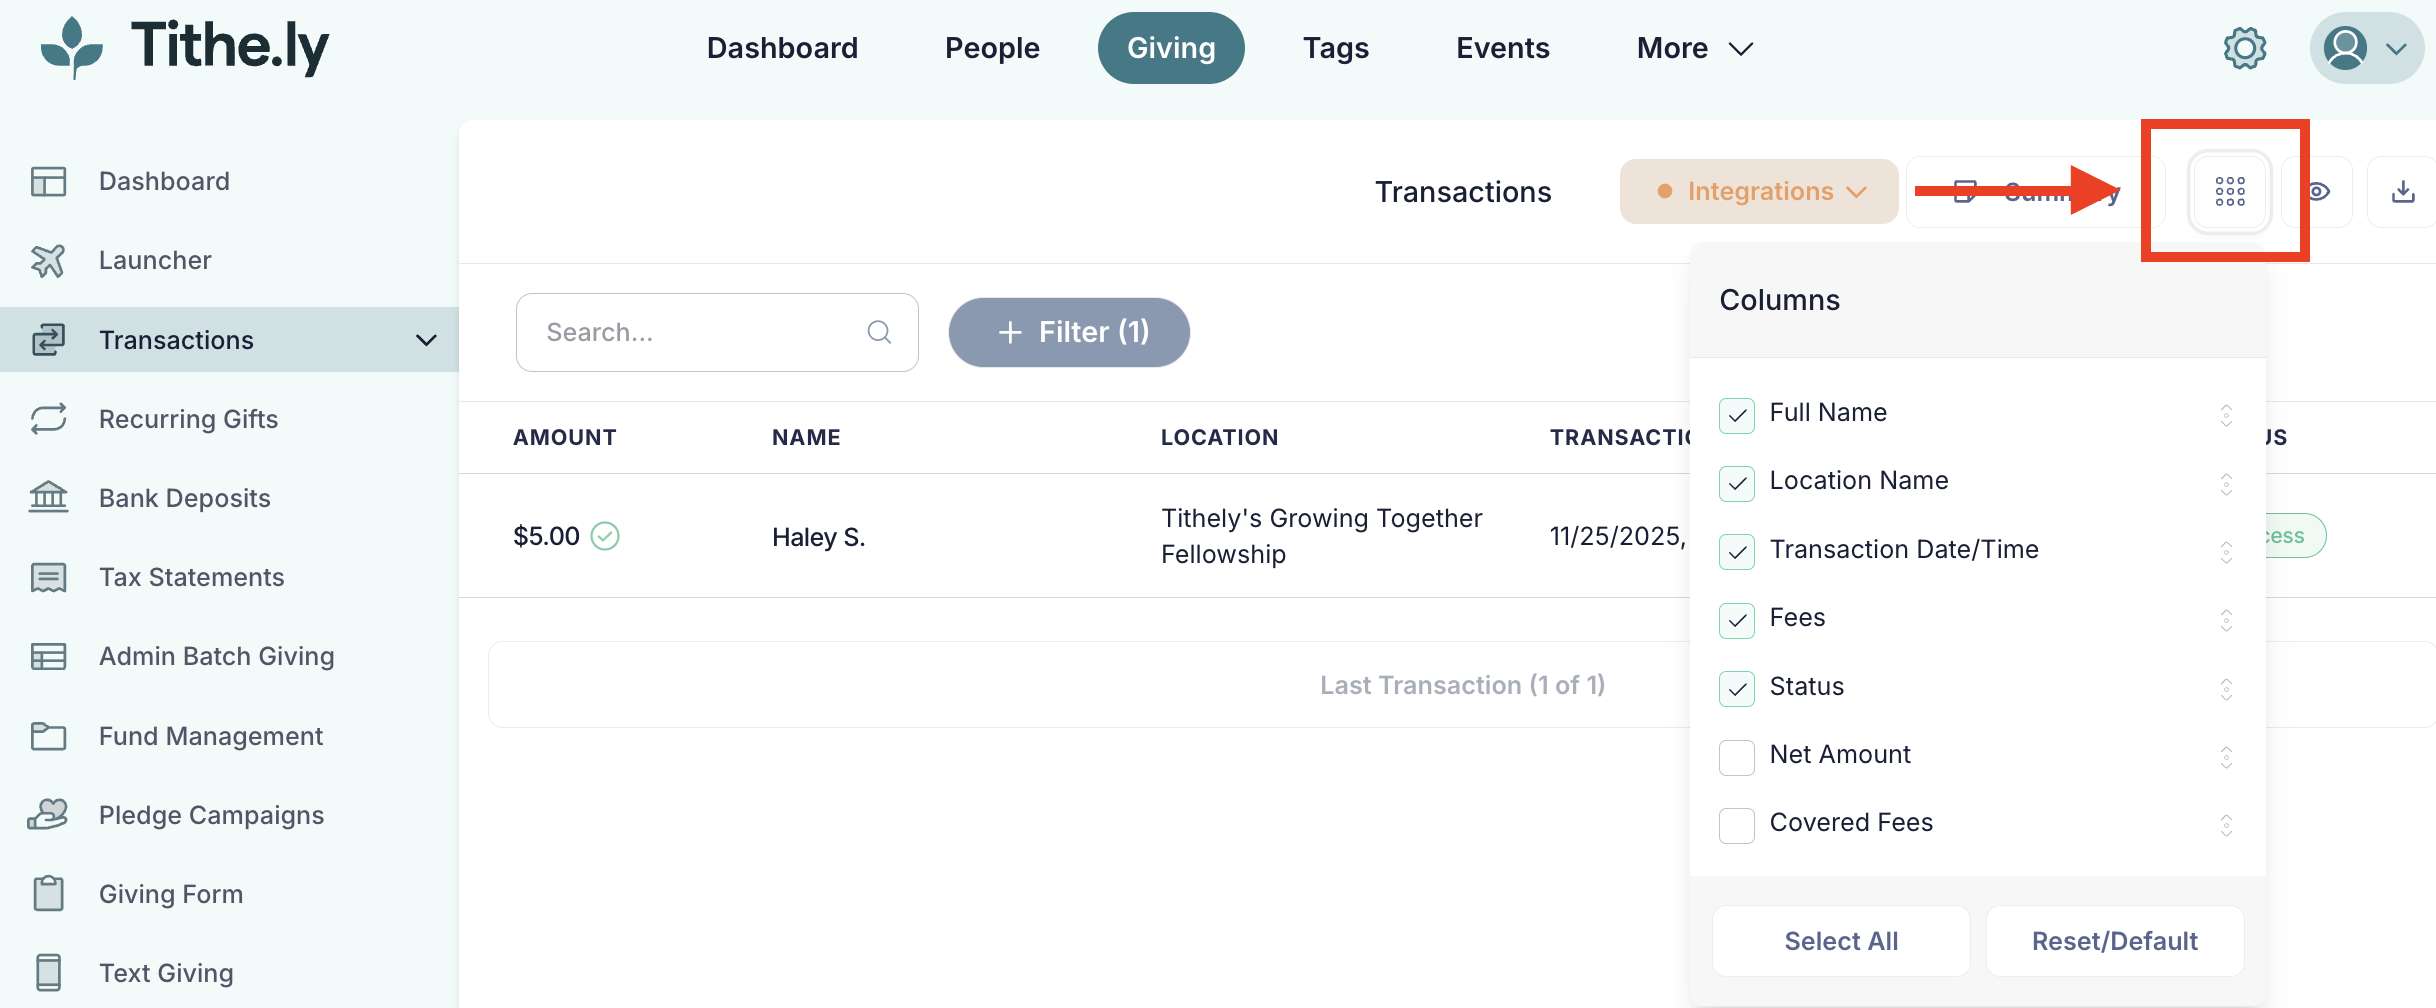Click Tithely's Growing Together Fellowship location
The height and width of the screenshot is (1008, 2436).
[x=1321, y=536]
